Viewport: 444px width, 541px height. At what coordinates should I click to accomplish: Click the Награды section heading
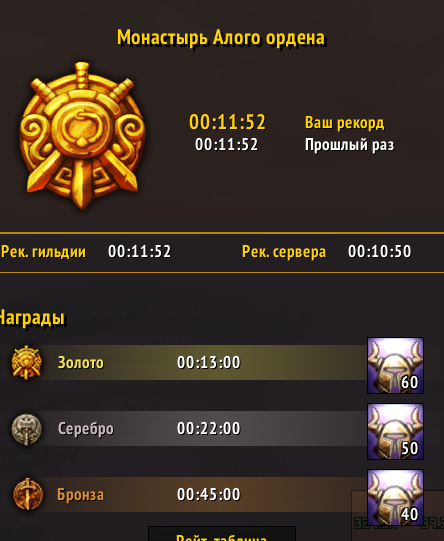pos(32,318)
